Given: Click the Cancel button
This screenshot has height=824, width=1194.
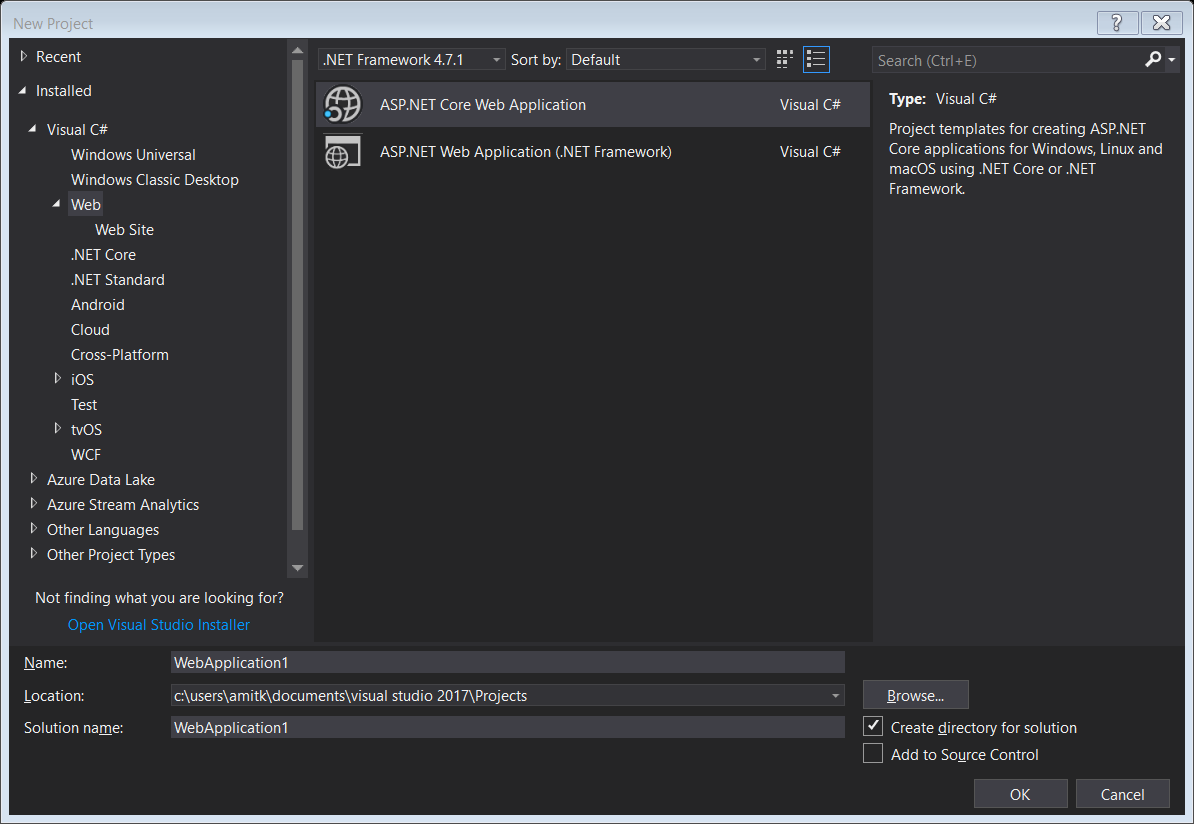Looking at the screenshot, I should pos(1122,794).
